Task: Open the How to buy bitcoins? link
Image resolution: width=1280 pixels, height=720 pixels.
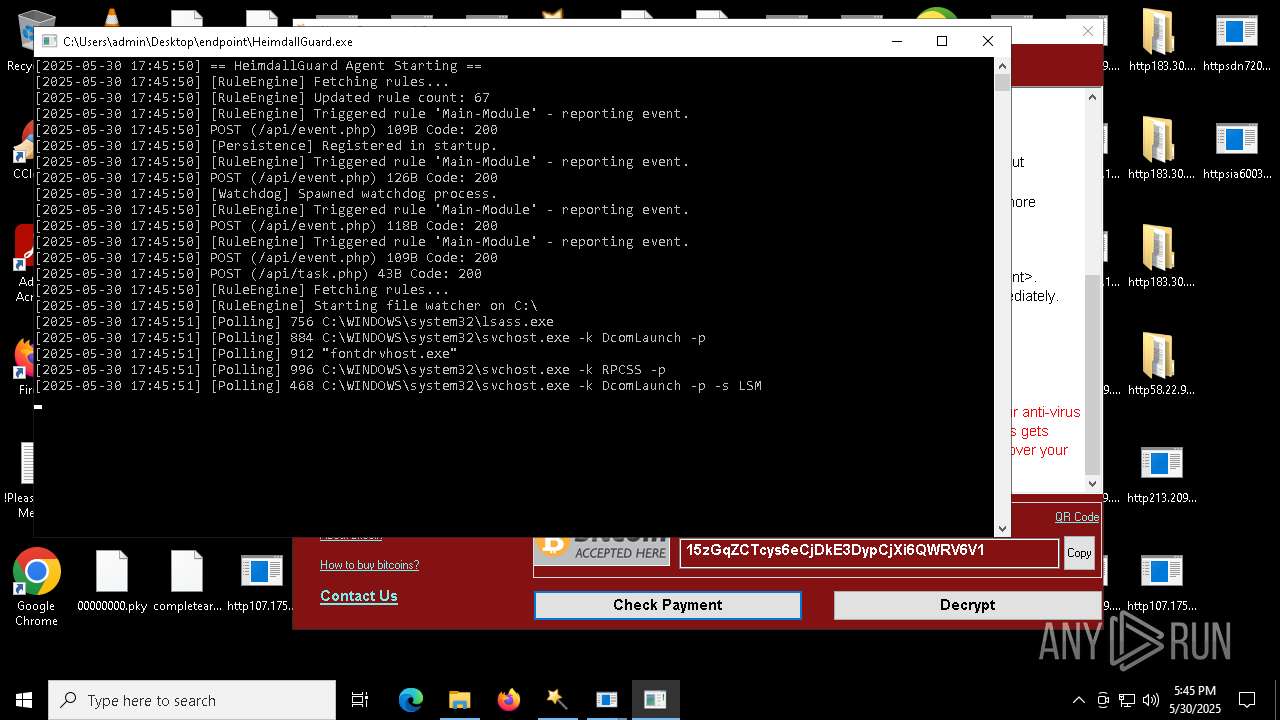Action: click(369, 565)
